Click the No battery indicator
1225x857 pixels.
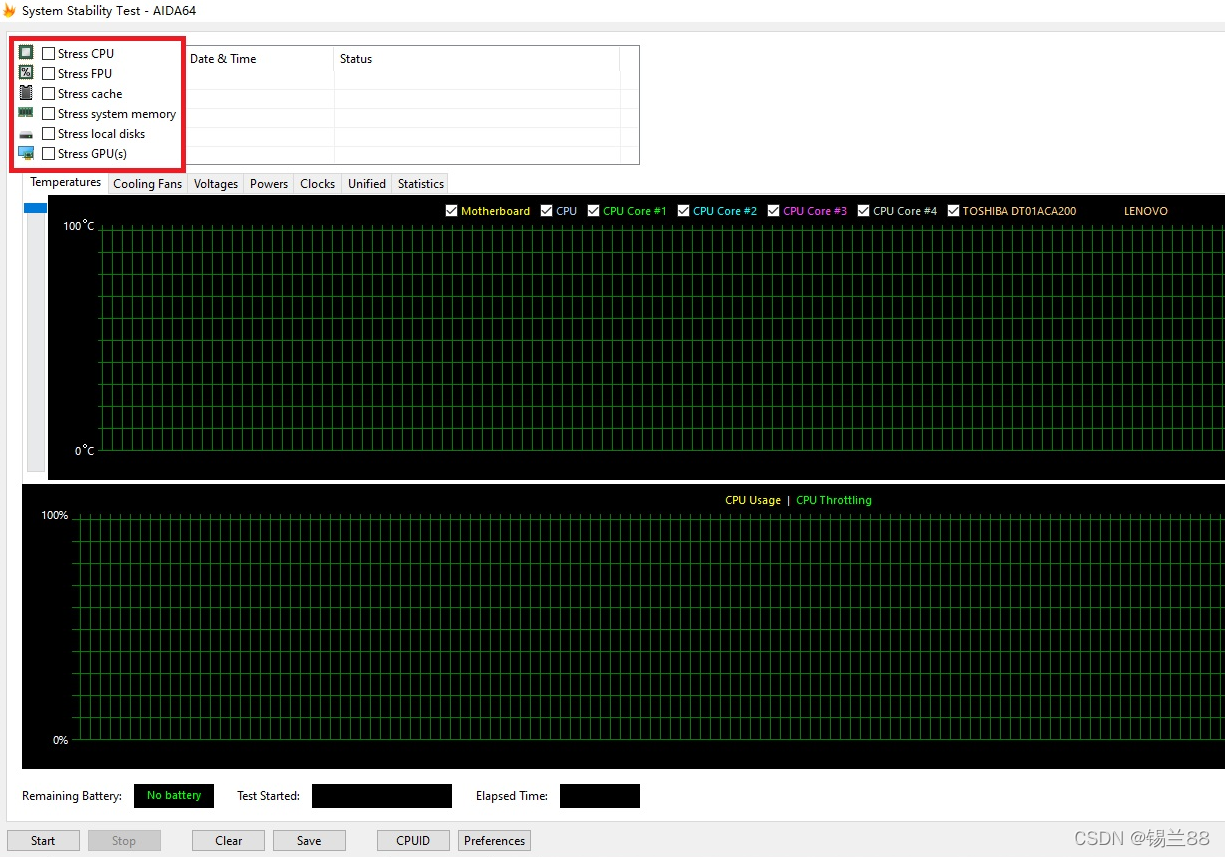[x=174, y=796]
